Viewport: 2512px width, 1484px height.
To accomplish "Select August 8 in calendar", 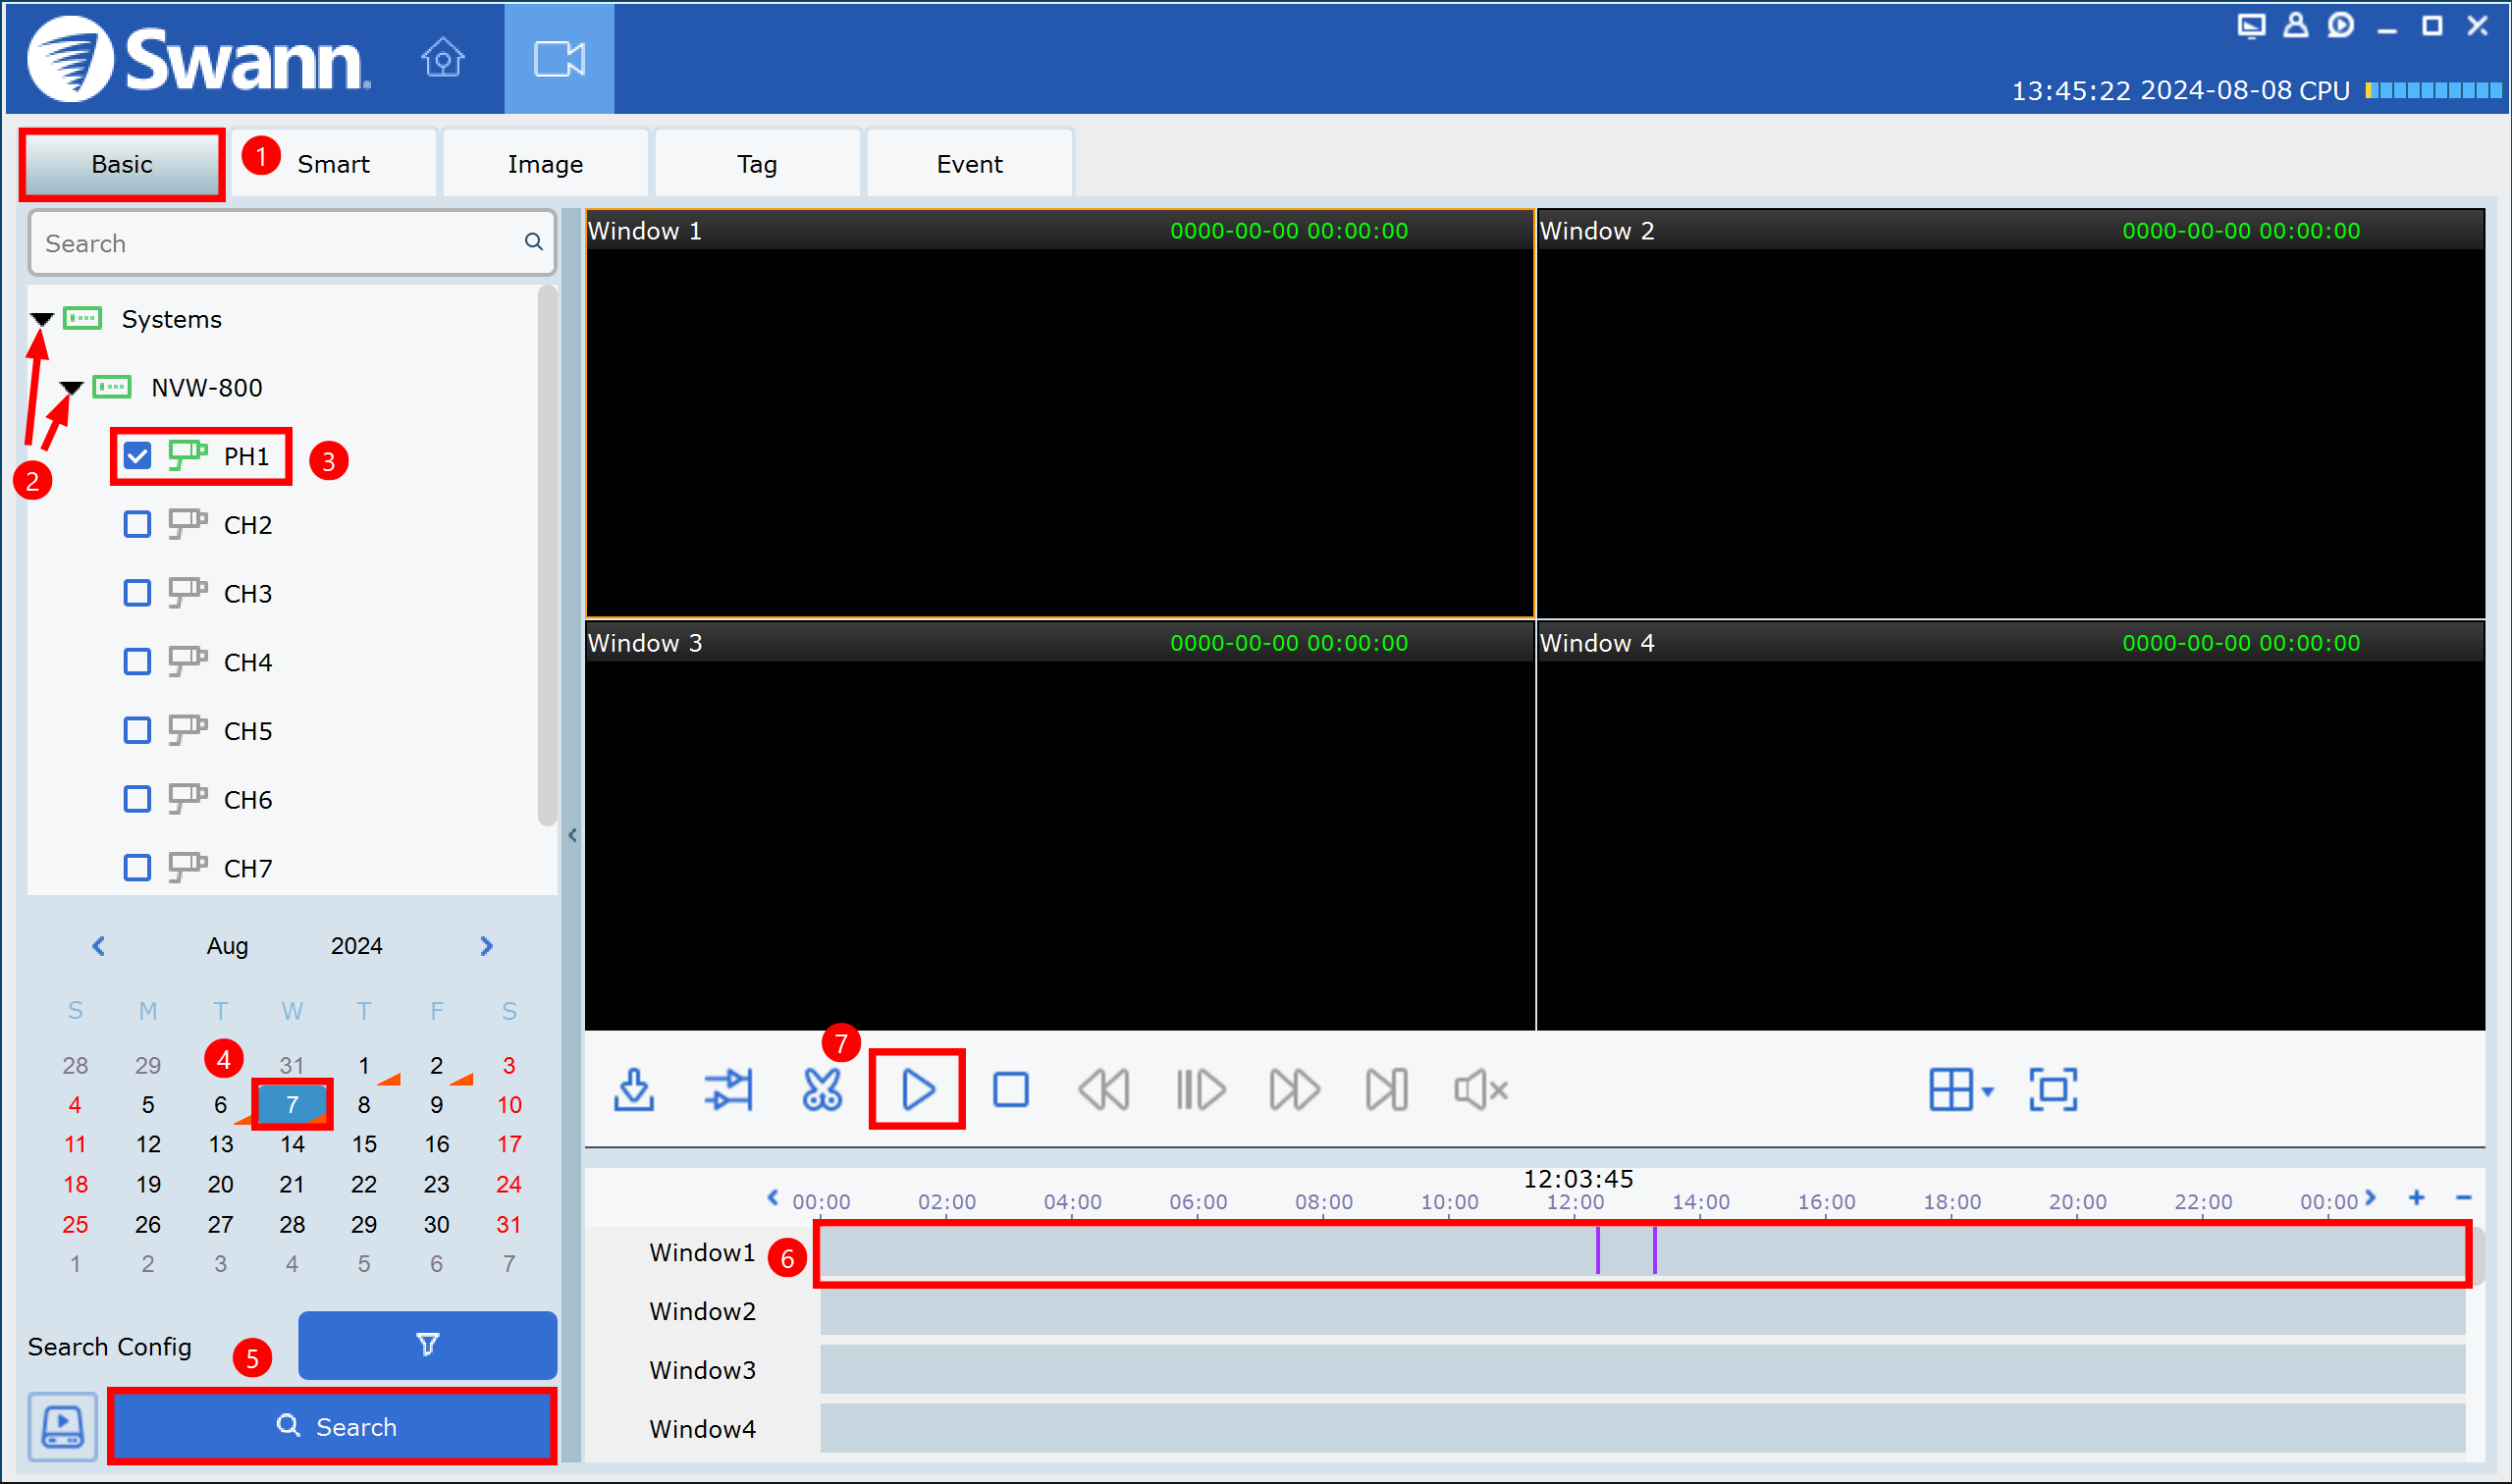I will (x=364, y=1105).
